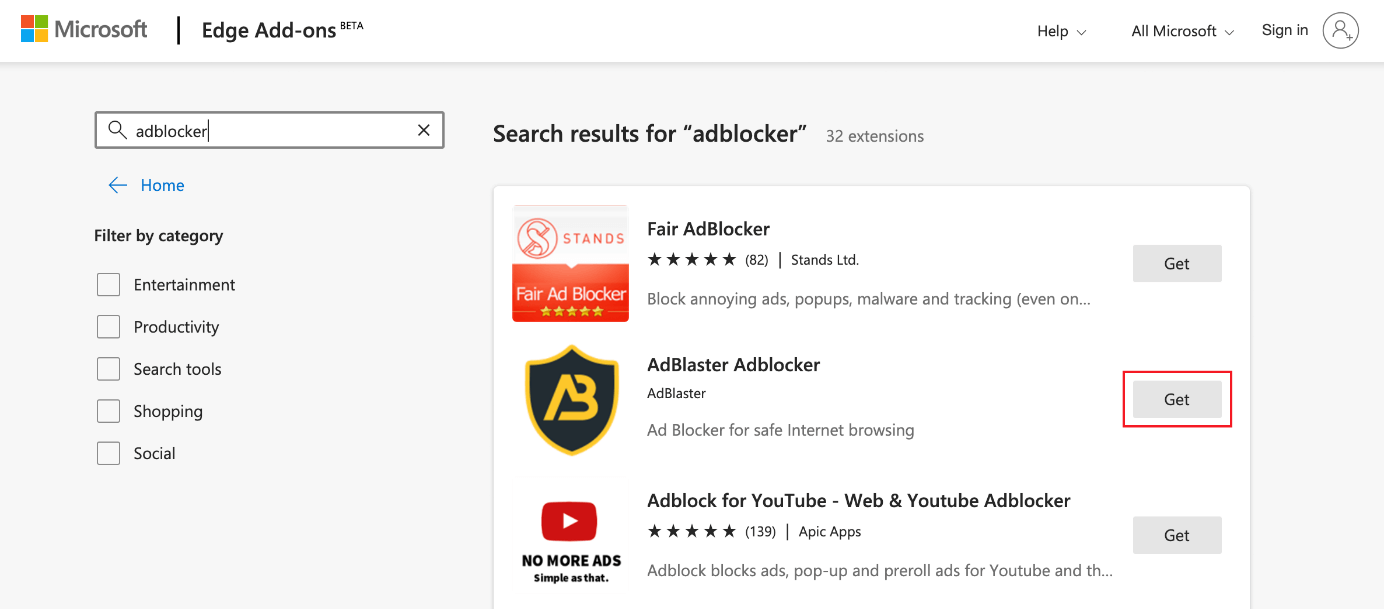Screen dimensions: 1384x609
Task: Select the Shopping filter checkbox
Action: (x=108, y=411)
